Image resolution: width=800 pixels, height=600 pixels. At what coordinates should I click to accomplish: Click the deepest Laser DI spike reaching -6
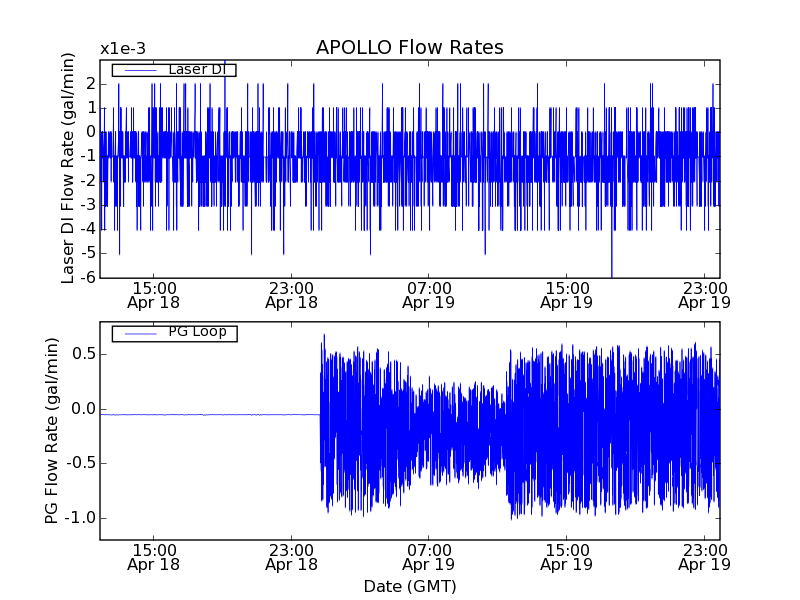[611, 272]
